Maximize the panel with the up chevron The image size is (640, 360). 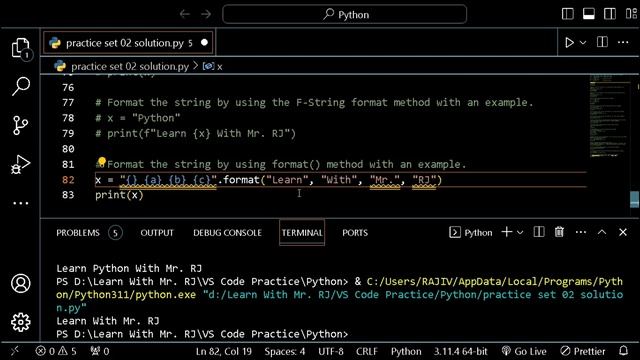[602, 232]
